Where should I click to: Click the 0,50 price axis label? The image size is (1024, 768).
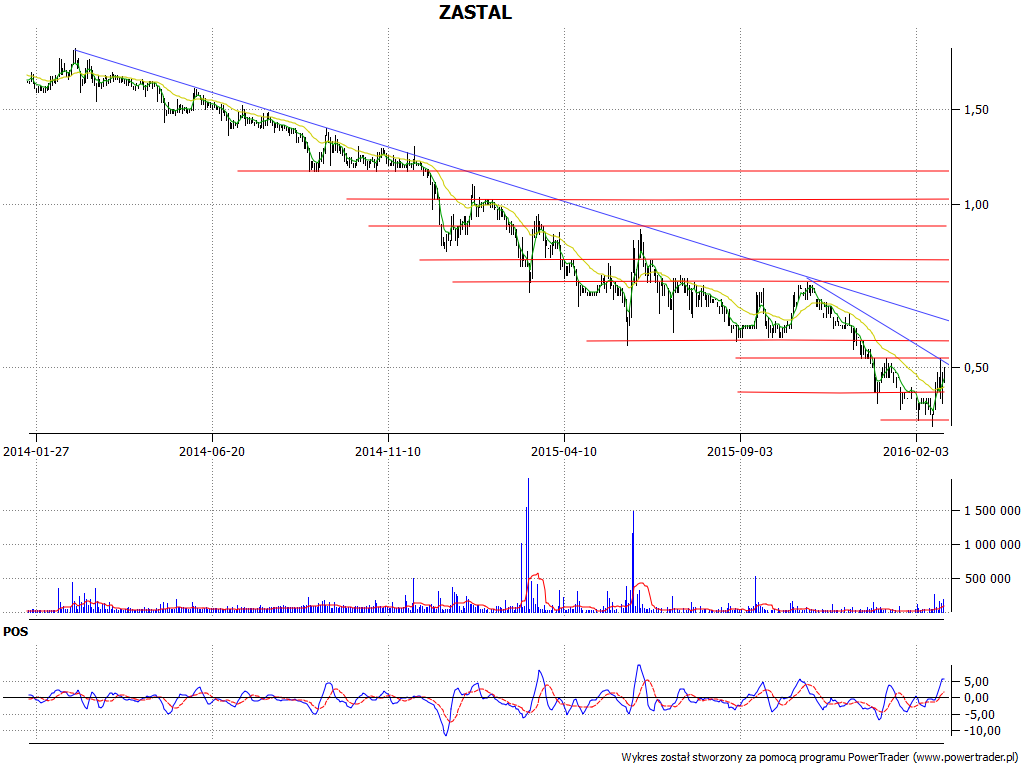pyautogui.click(x=976, y=368)
